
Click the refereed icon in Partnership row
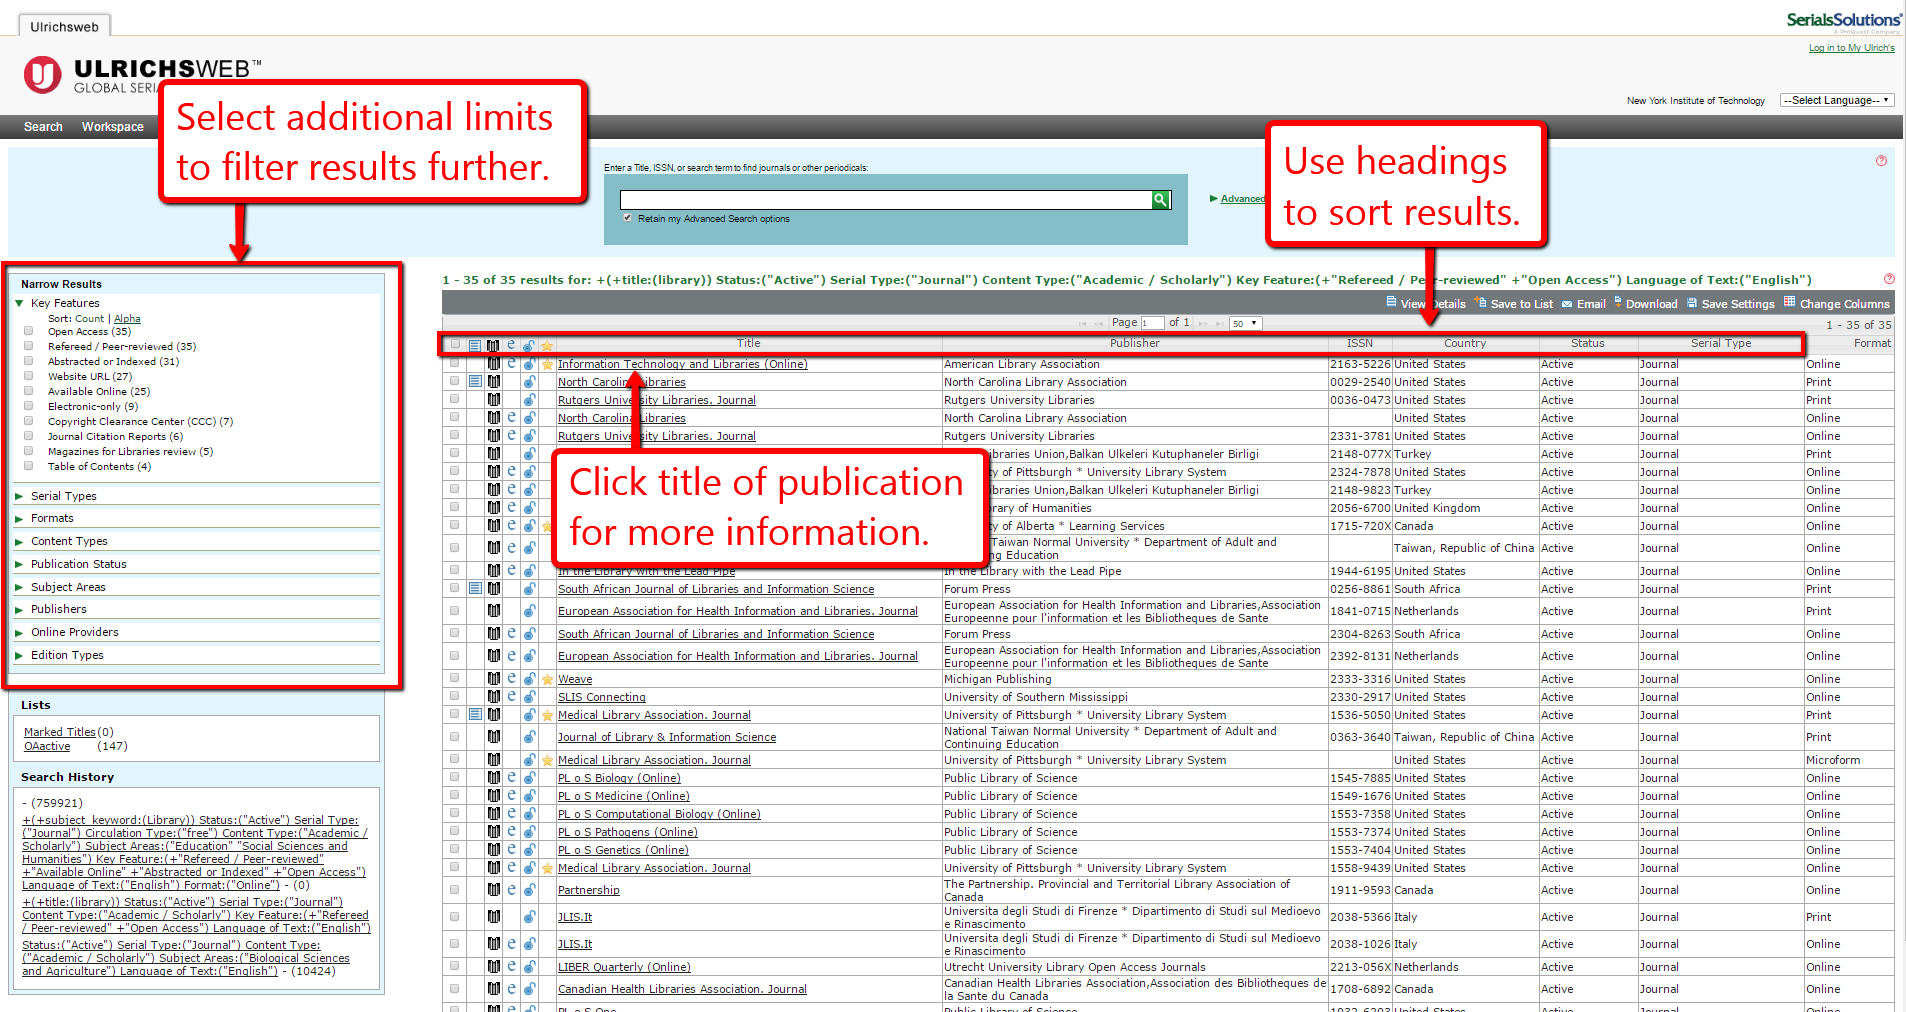click(x=493, y=890)
